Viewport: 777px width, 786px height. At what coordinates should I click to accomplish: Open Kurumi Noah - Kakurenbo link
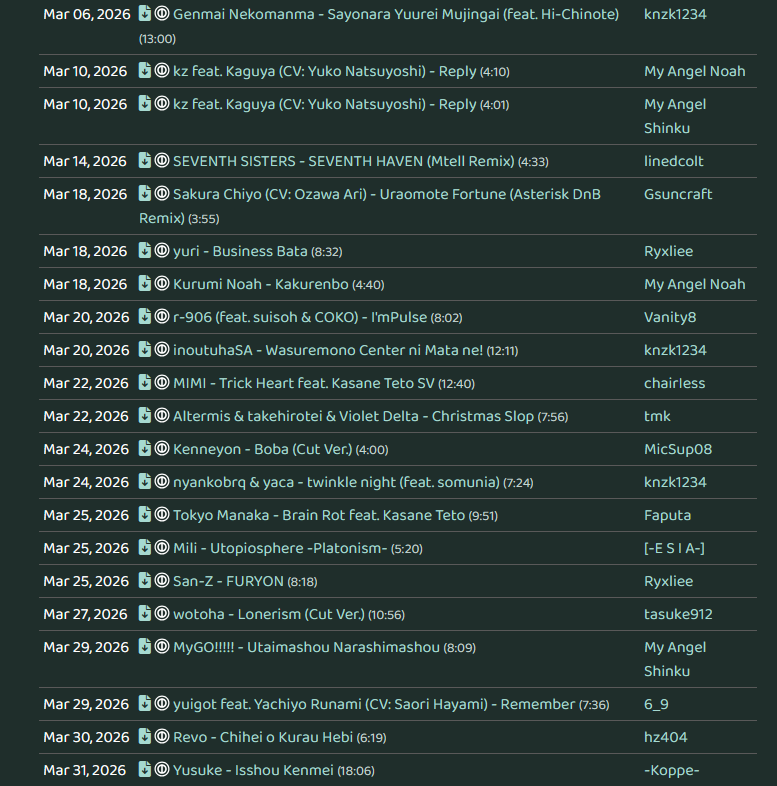(261, 284)
